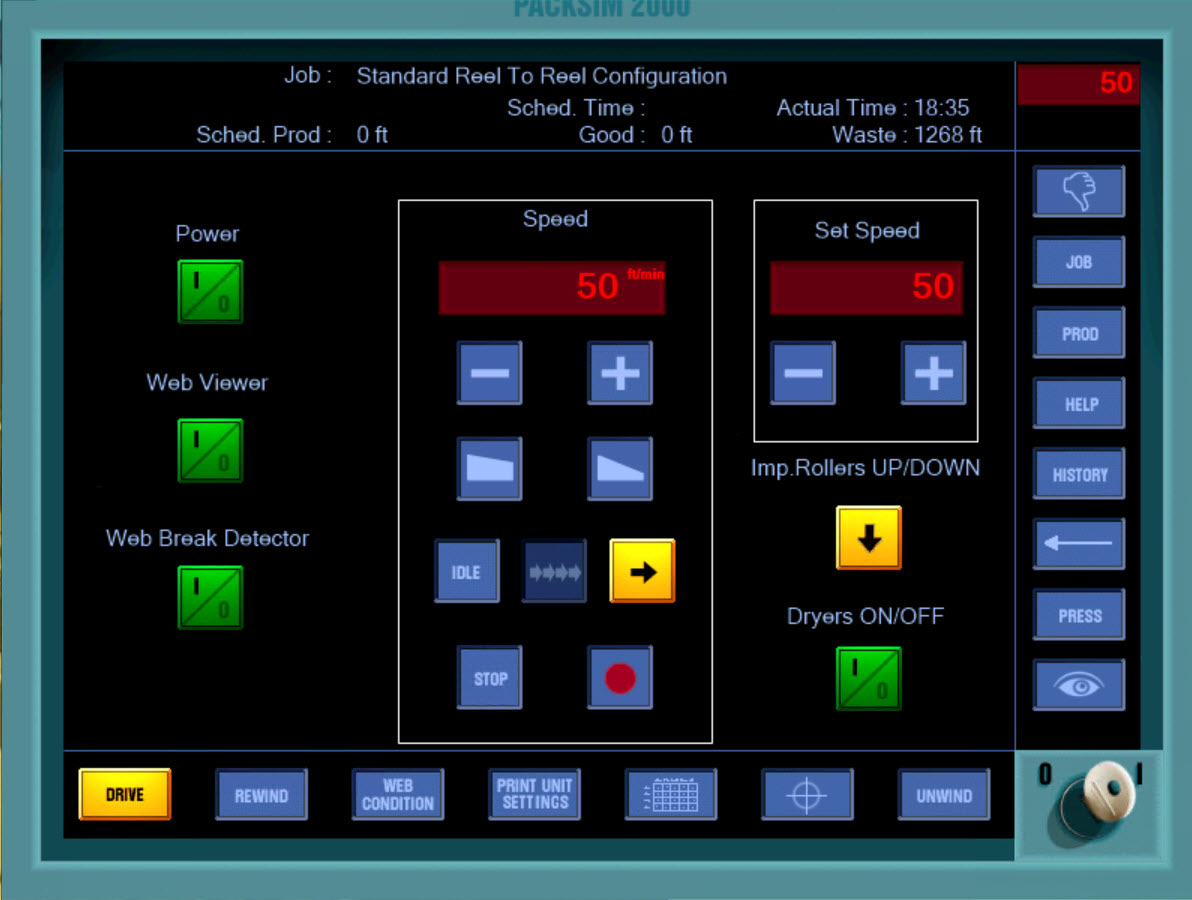Turn Dryers ON/OFF switch
Screen dimensions: 1192x900
(868, 678)
